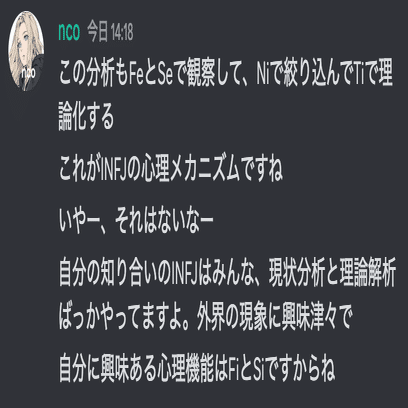
Task: Click the green username nco
Action: point(69,32)
